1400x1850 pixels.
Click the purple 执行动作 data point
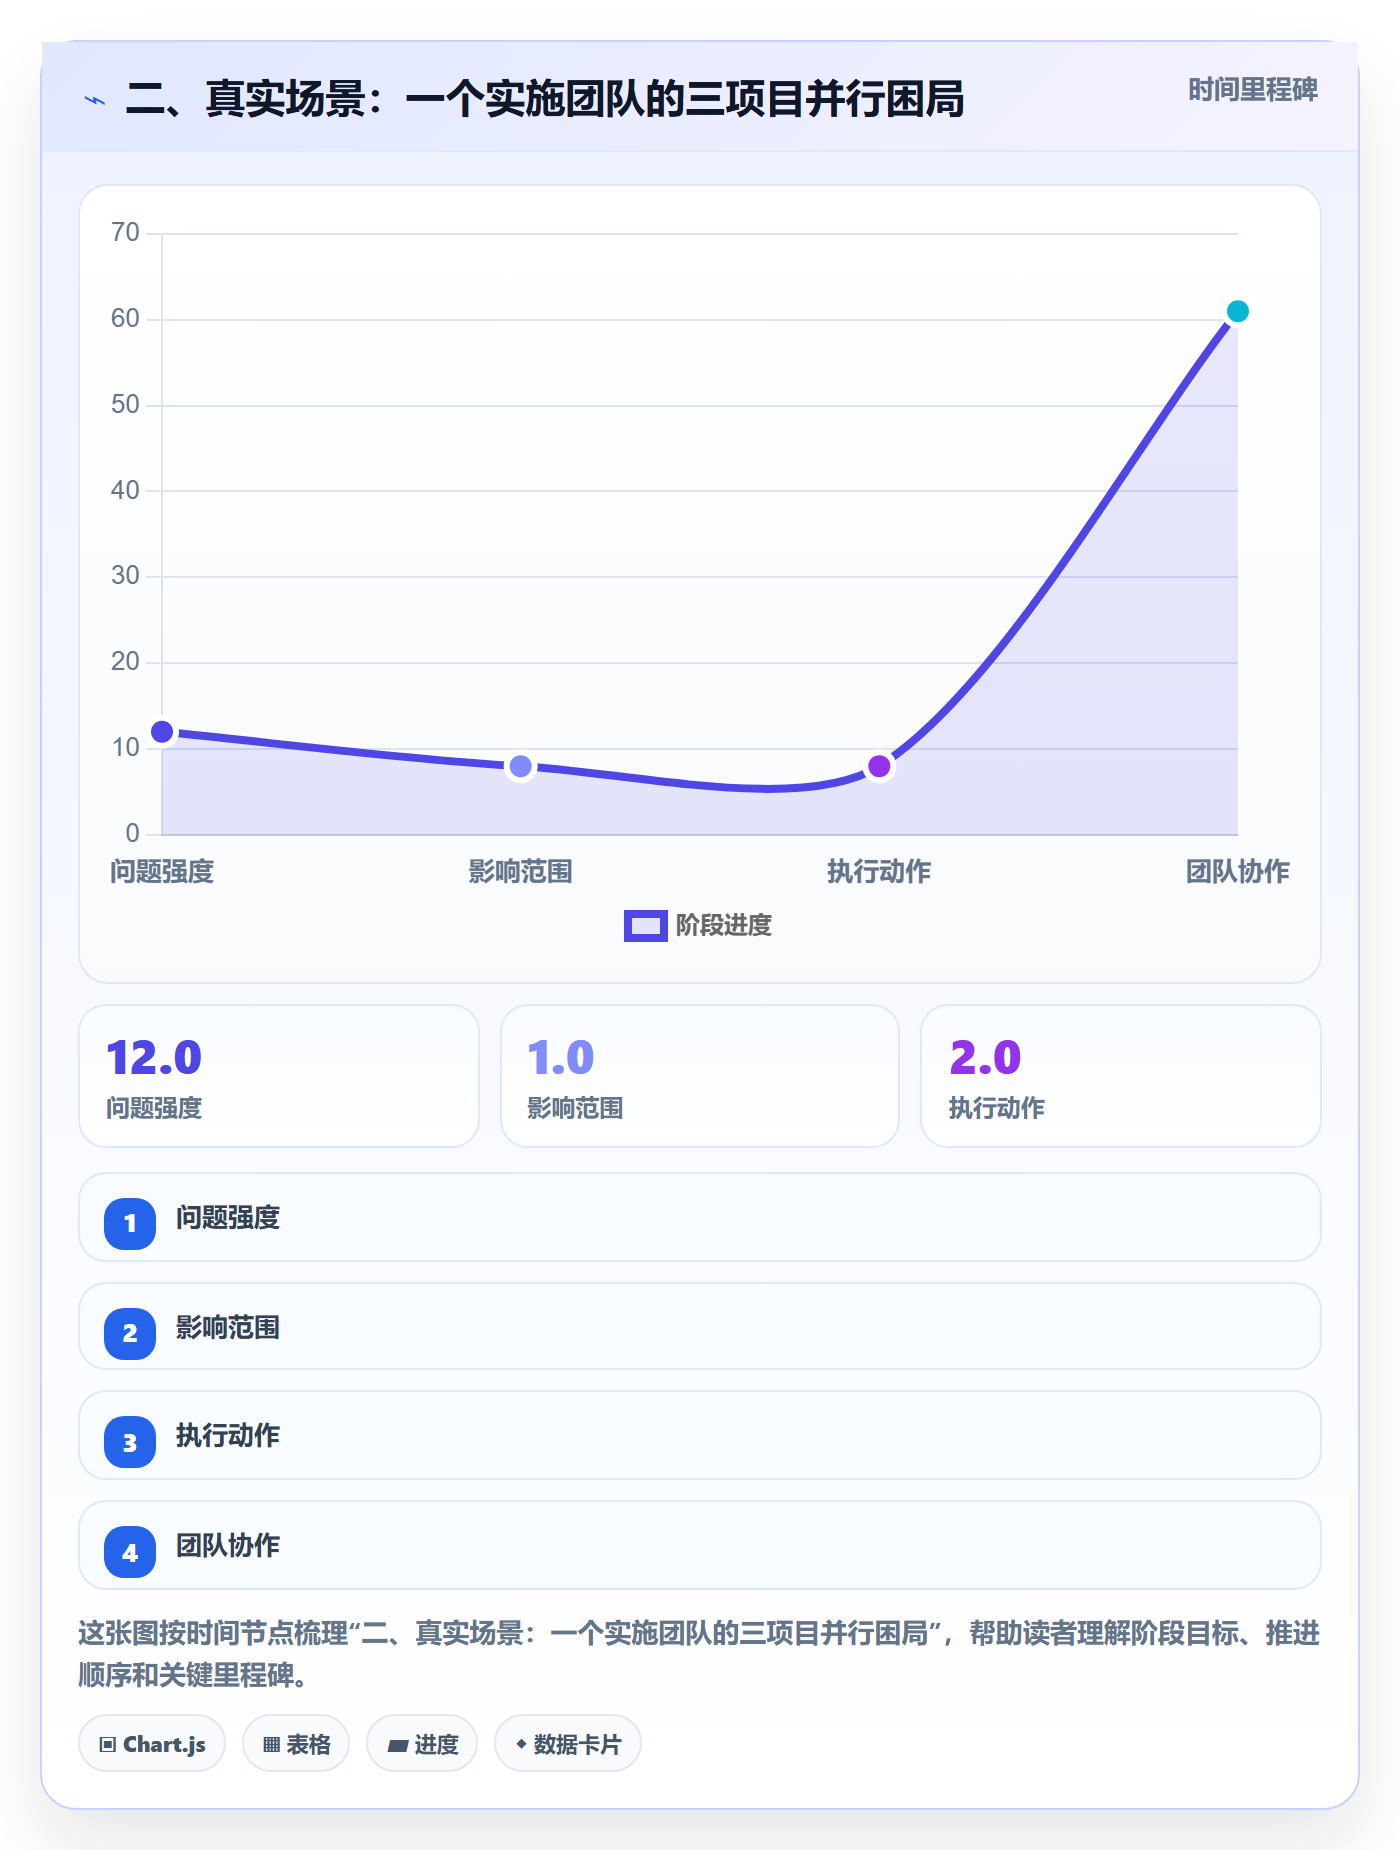879,767
